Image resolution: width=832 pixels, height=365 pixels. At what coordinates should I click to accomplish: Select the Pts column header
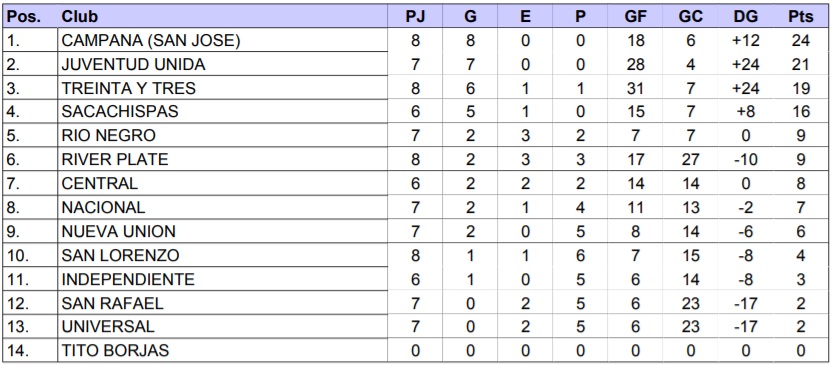[801, 16]
